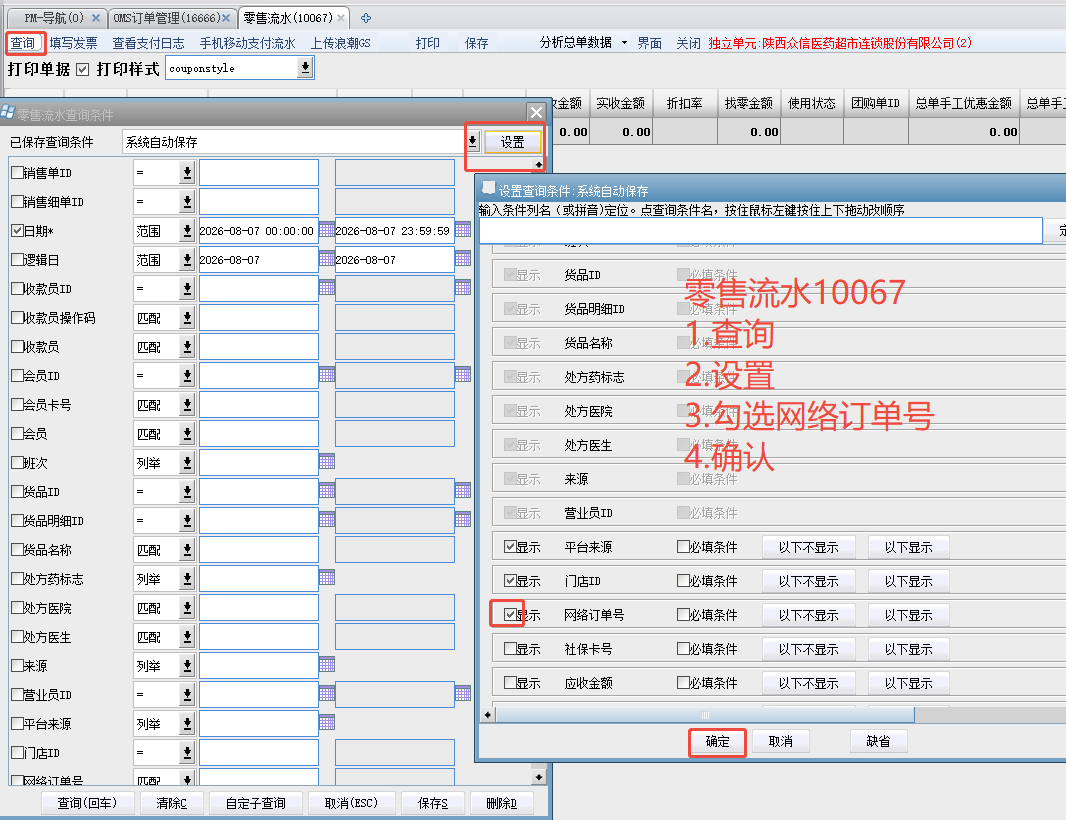Click the settings dialog horizontal scrollbar
Screen dimensions: 1066x820
pyautogui.click(x=705, y=715)
